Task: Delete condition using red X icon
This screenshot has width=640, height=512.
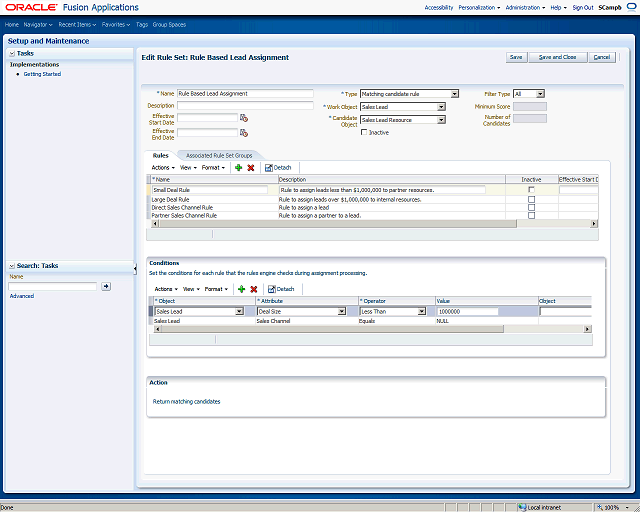Action: click(253, 289)
